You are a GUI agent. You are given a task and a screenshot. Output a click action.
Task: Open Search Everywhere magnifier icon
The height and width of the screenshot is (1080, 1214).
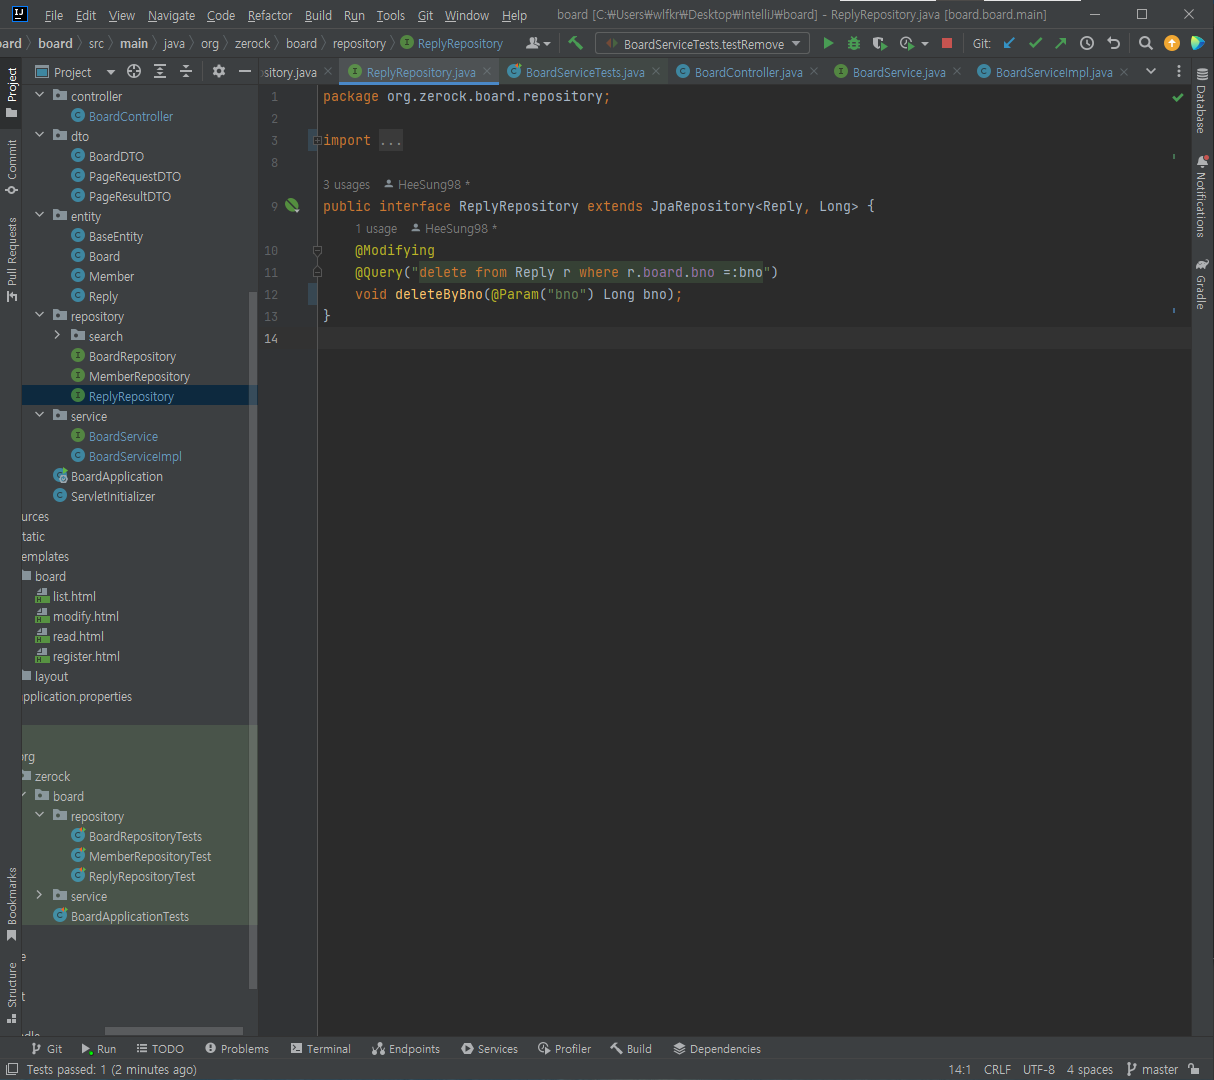coord(1146,43)
